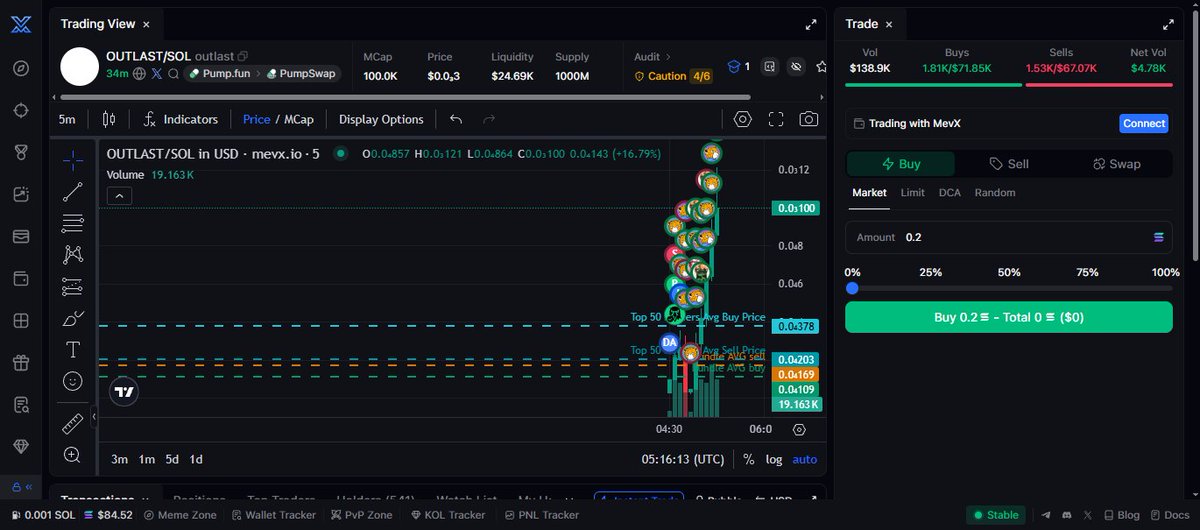Select the brush drawing tool

pyautogui.click(x=73, y=319)
